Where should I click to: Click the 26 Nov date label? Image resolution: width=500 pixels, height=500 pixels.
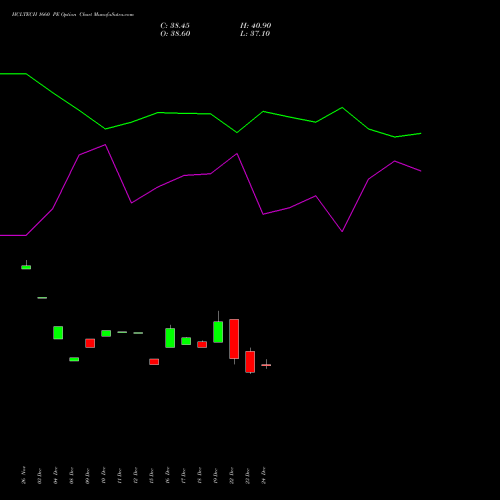[24, 475]
